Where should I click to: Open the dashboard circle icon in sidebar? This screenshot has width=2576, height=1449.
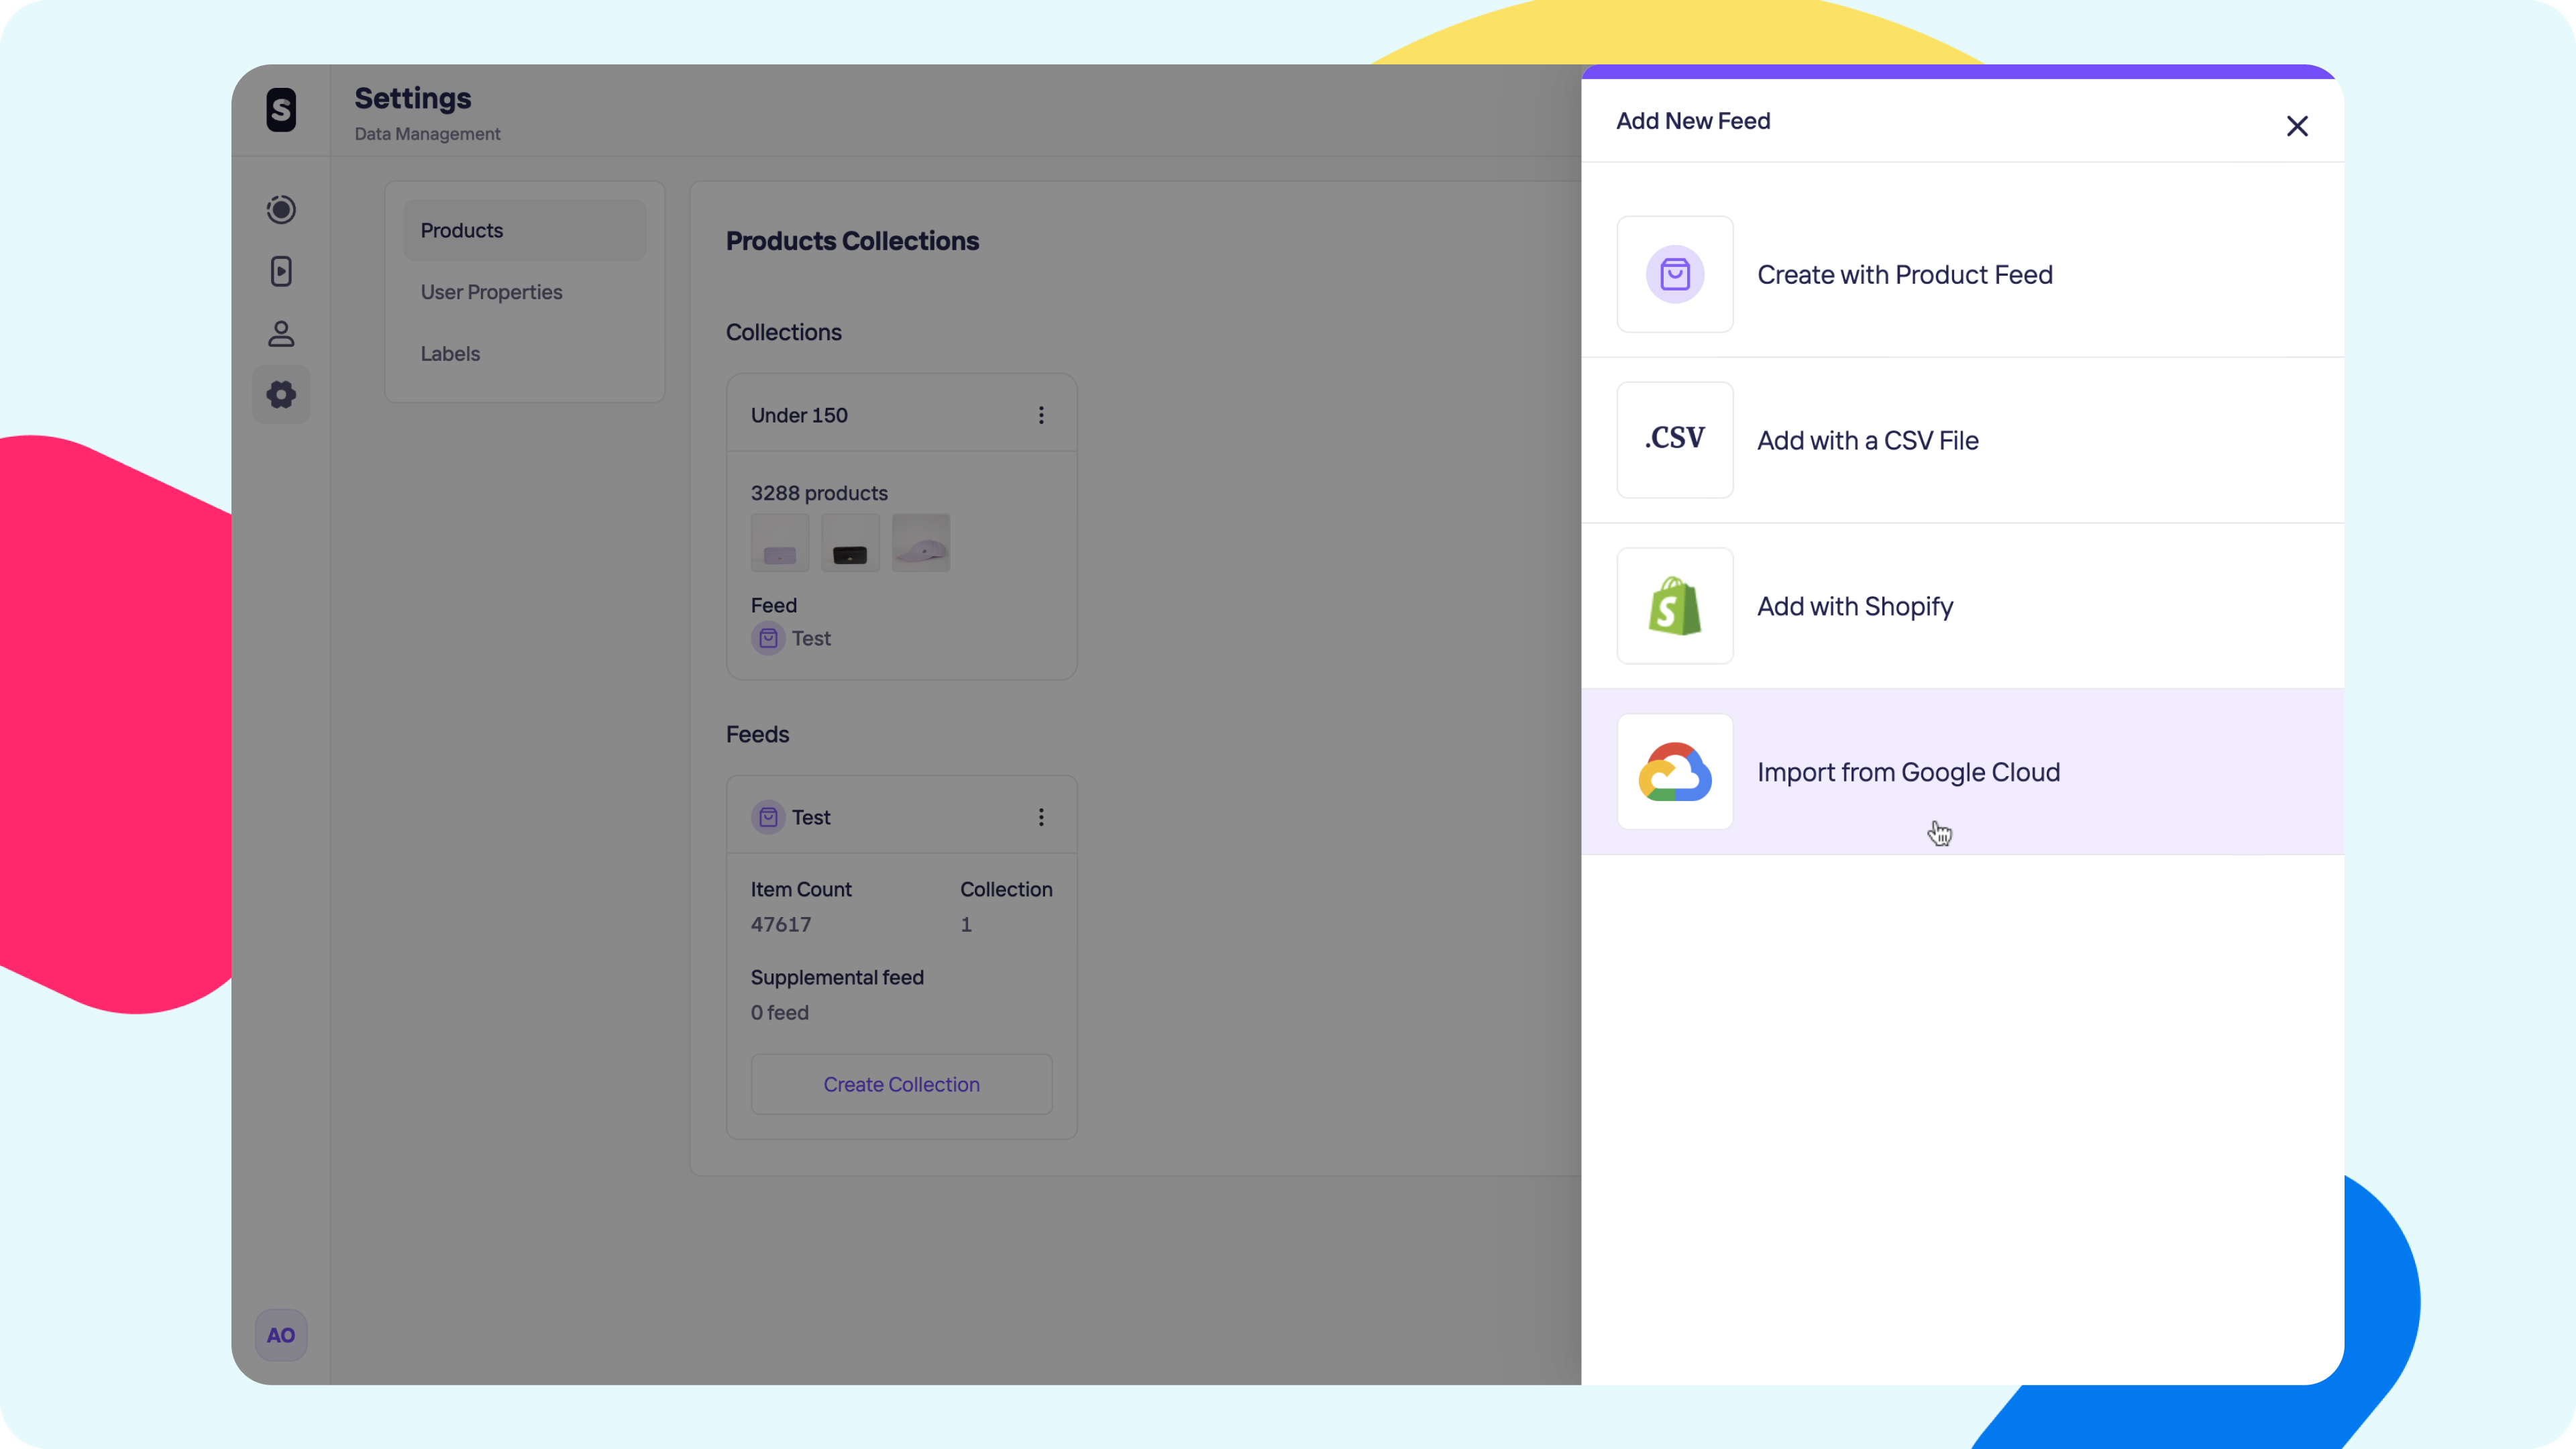281,209
